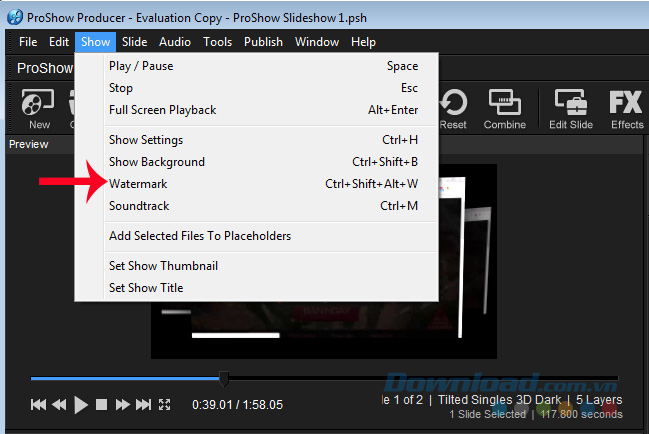Open the Help menu
649x434 pixels.
pos(363,42)
